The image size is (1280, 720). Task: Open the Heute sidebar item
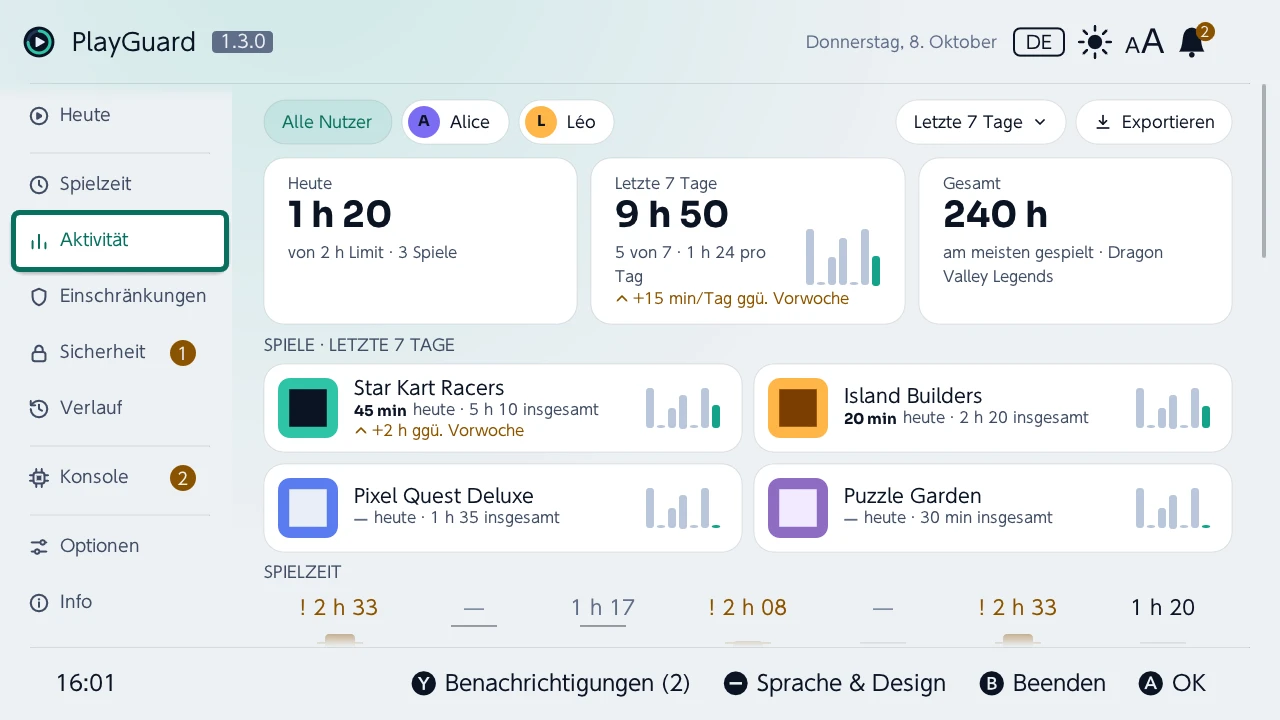[x=120, y=115]
